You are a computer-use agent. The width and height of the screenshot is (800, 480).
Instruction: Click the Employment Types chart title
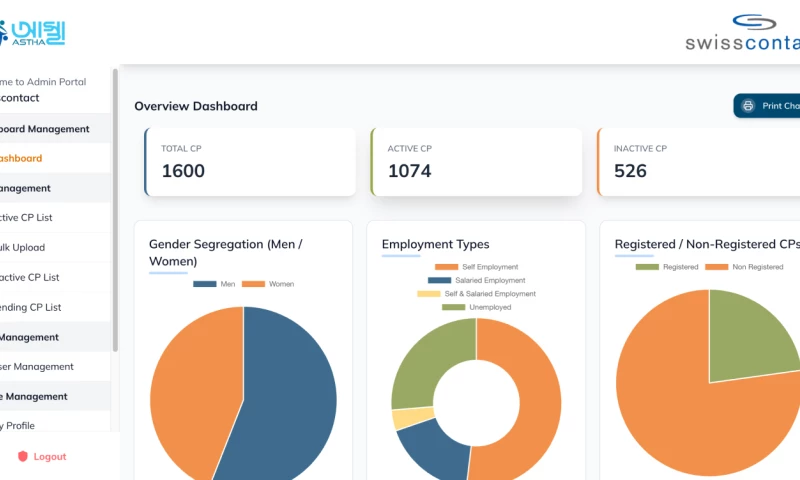[x=435, y=244]
